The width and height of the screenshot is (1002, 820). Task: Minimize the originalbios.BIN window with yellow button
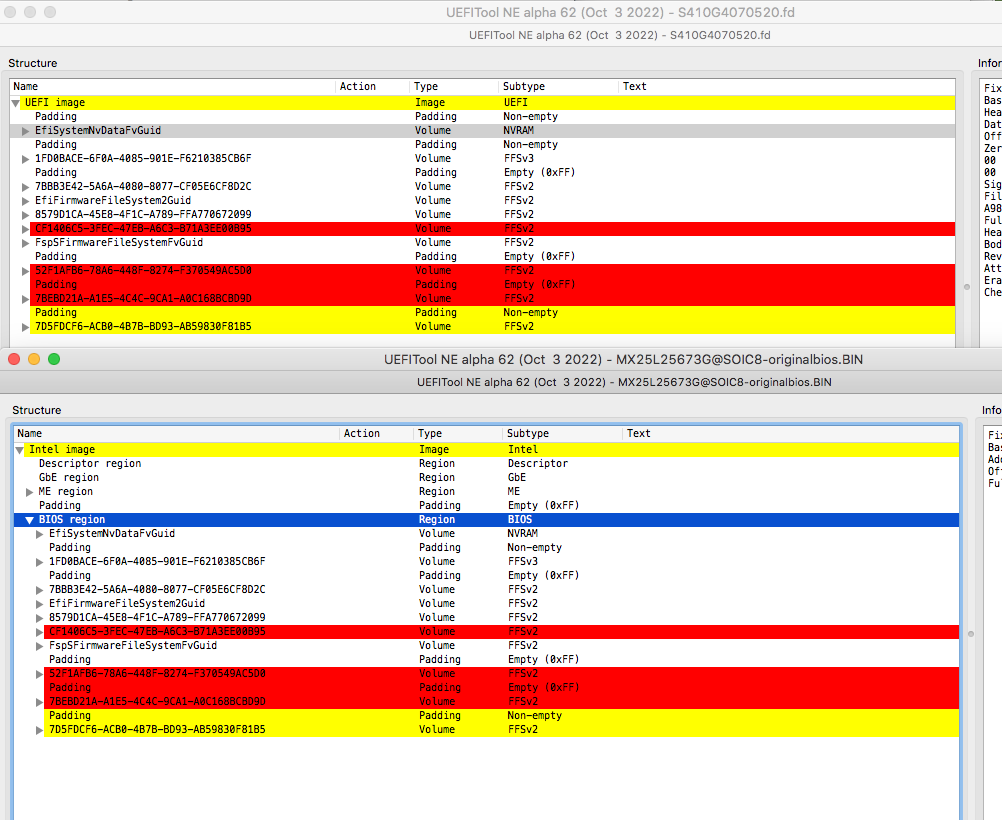34,359
